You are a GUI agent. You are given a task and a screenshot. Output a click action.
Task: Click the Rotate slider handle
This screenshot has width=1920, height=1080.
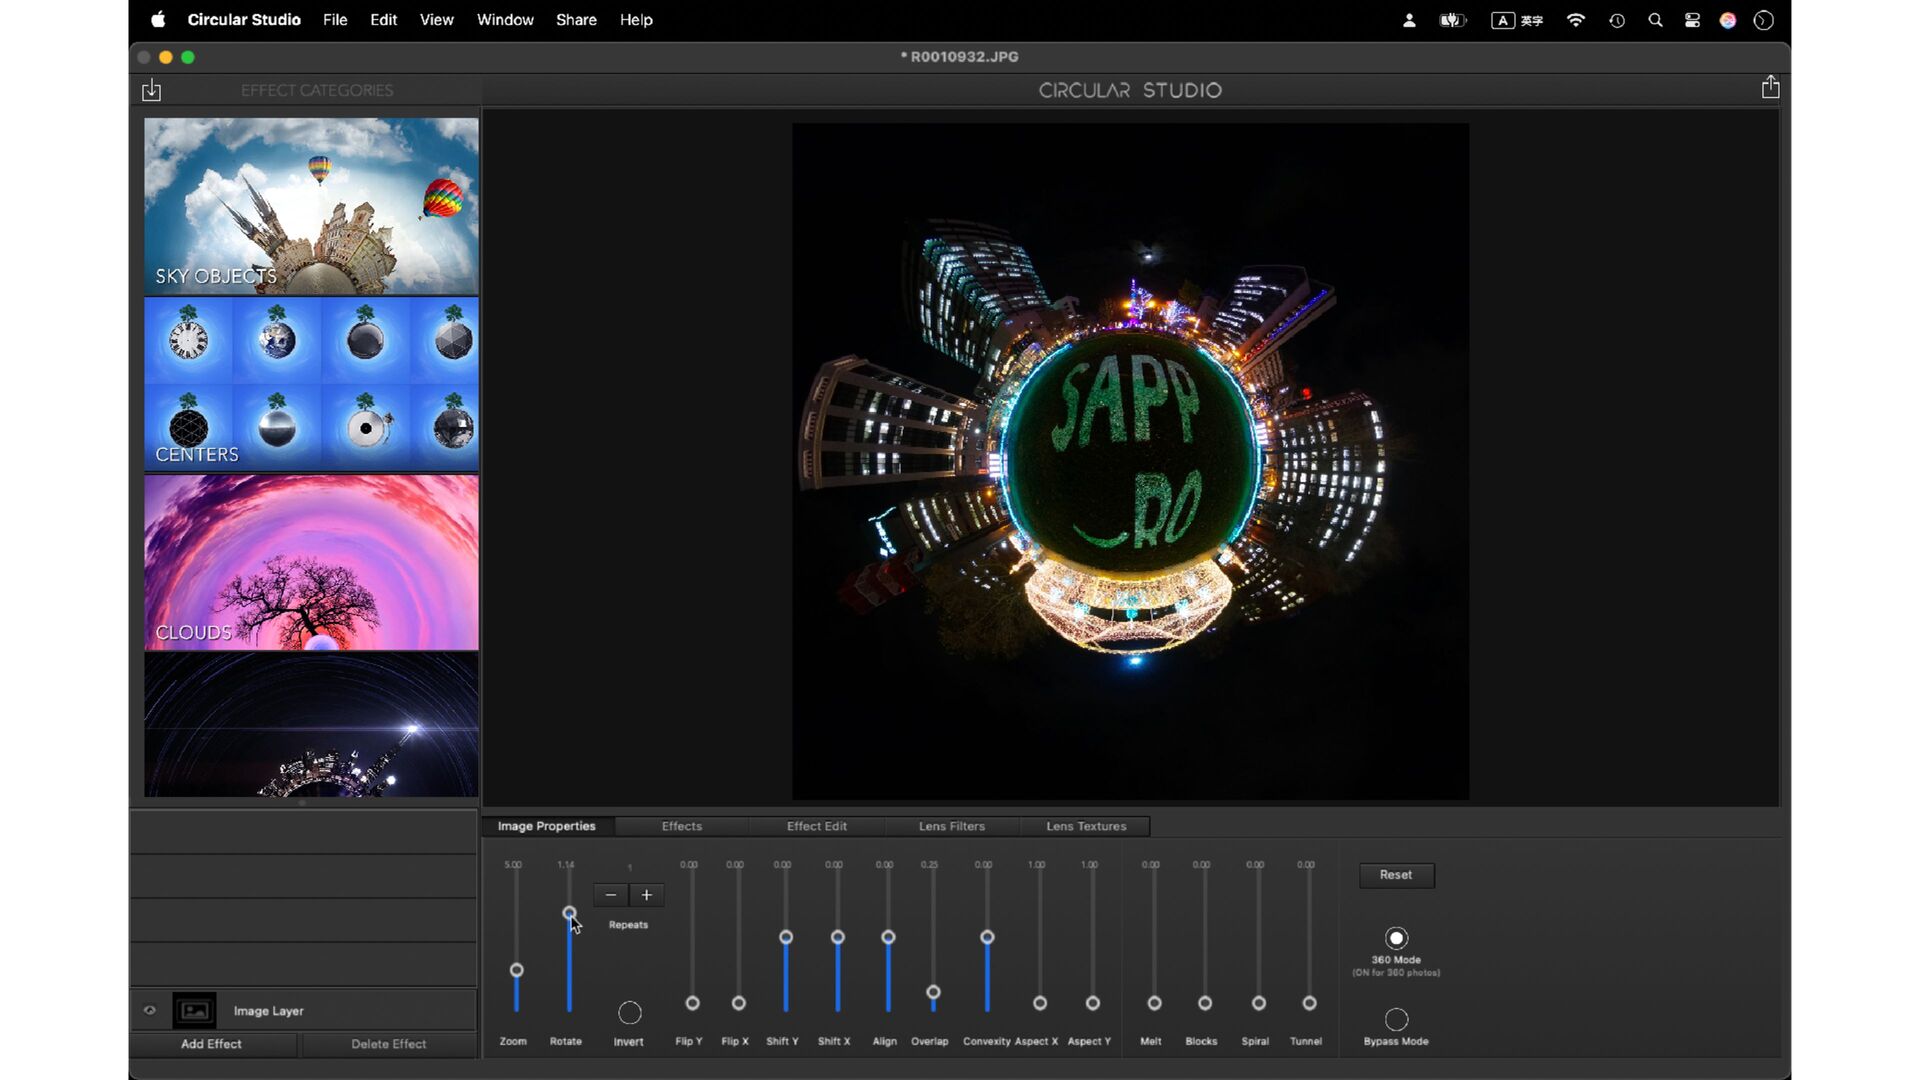click(569, 912)
